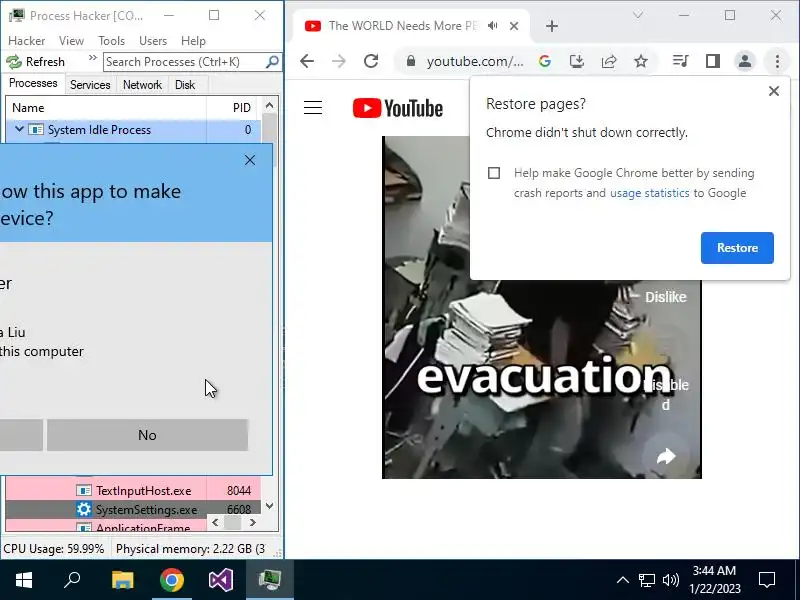800x600 pixels.
Task: Open Chrome side panel icon
Action: pyautogui.click(x=713, y=61)
